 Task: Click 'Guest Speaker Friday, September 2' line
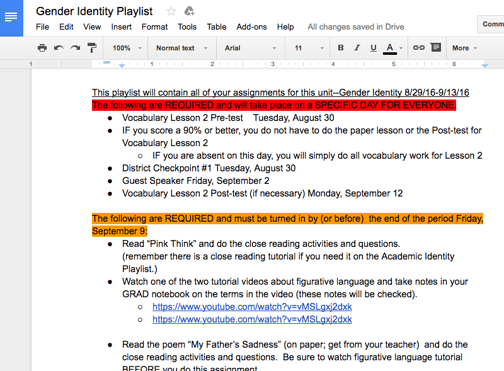click(x=196, y=181)
